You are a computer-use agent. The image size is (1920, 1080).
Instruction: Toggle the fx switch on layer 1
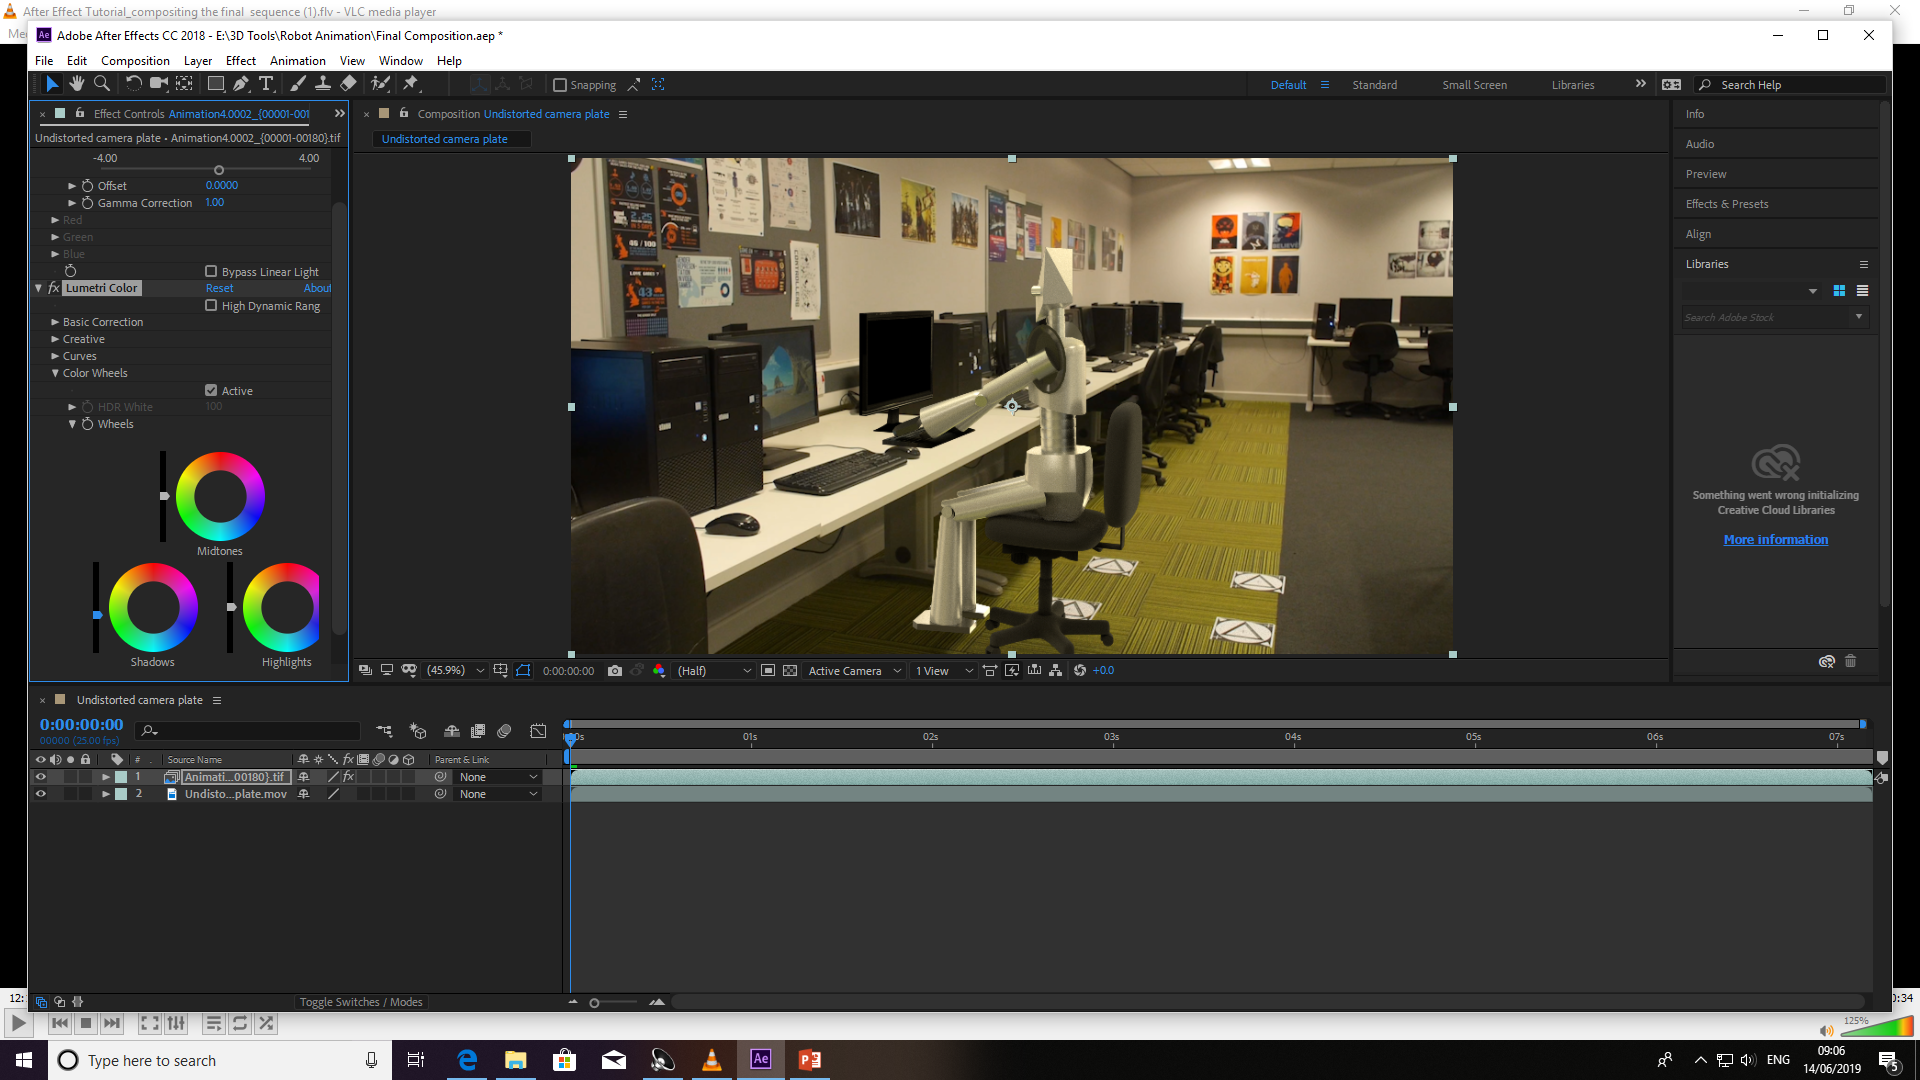tap(349, 777)
